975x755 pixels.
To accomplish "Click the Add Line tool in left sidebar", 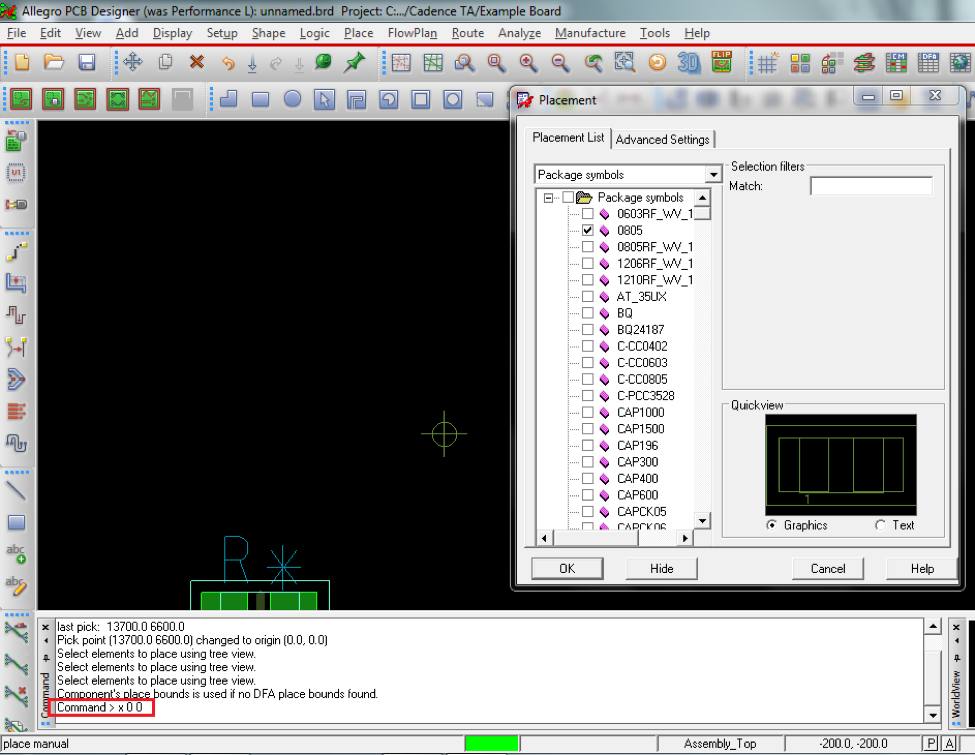I will point(16,491).
